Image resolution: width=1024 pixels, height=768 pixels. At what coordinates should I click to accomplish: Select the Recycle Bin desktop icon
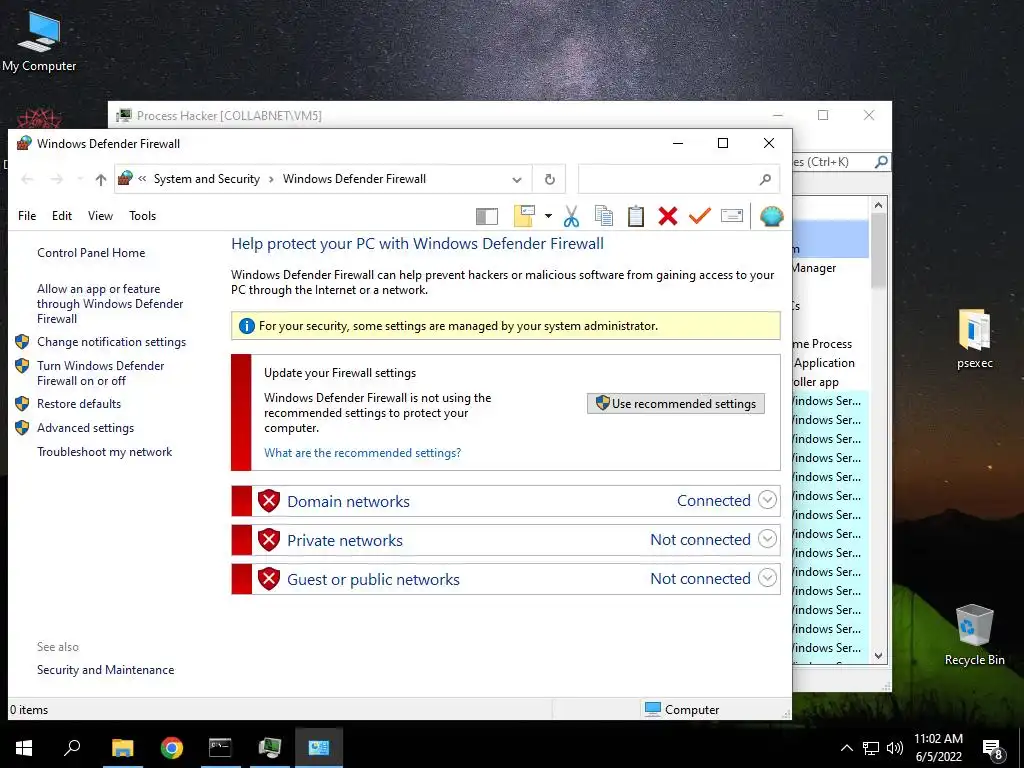974,635
